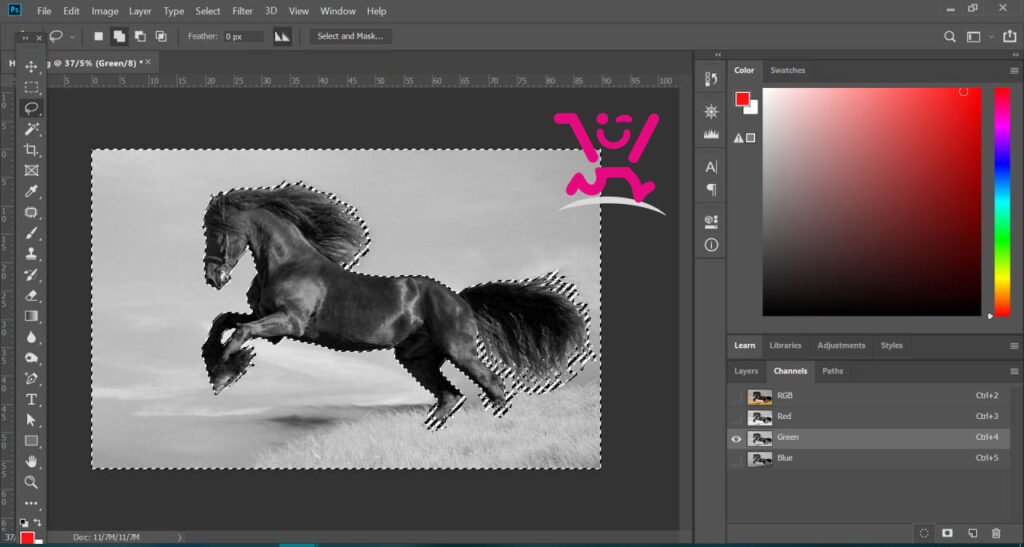Screen dimensions: 1024x547
Task: Select the Path Selection tool
Action: click(x=31, y=420)
